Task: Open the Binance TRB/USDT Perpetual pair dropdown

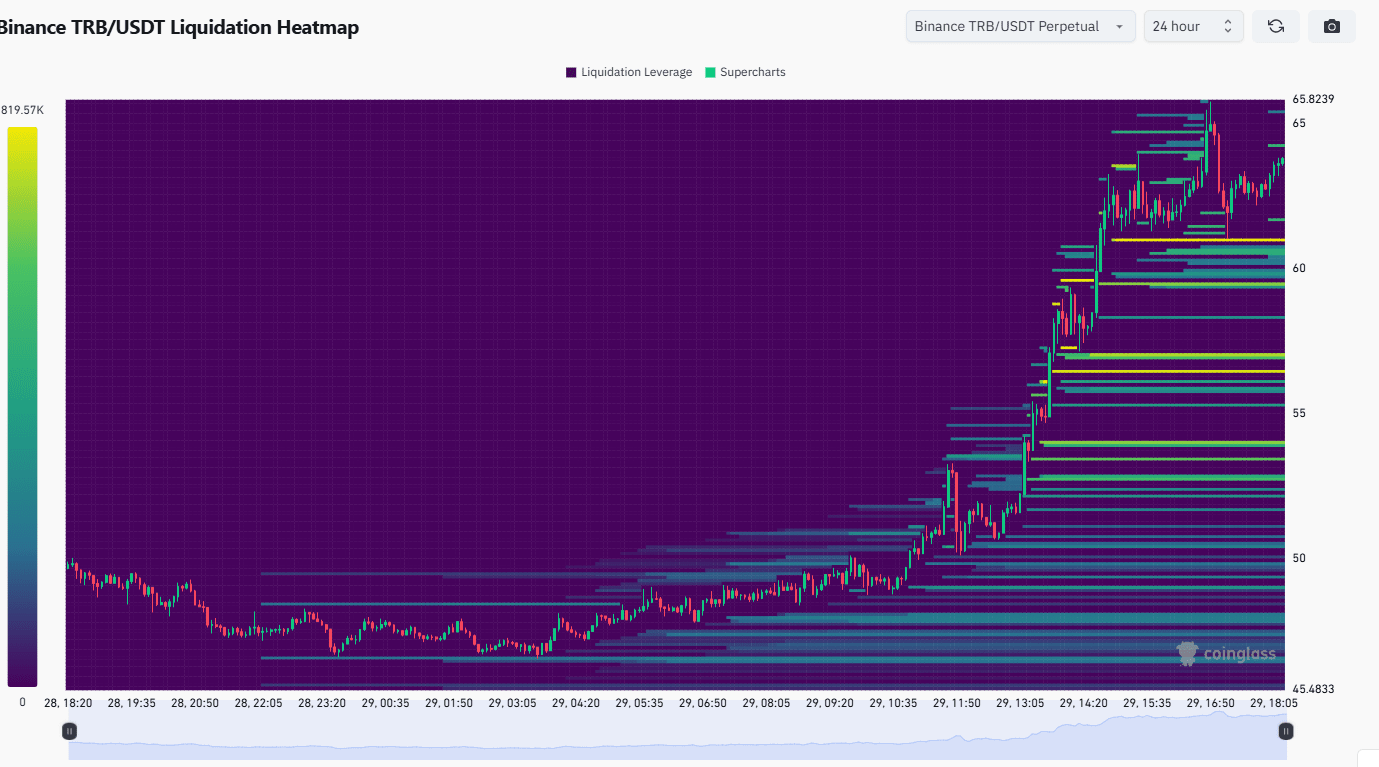Action: coord(1020,26)
